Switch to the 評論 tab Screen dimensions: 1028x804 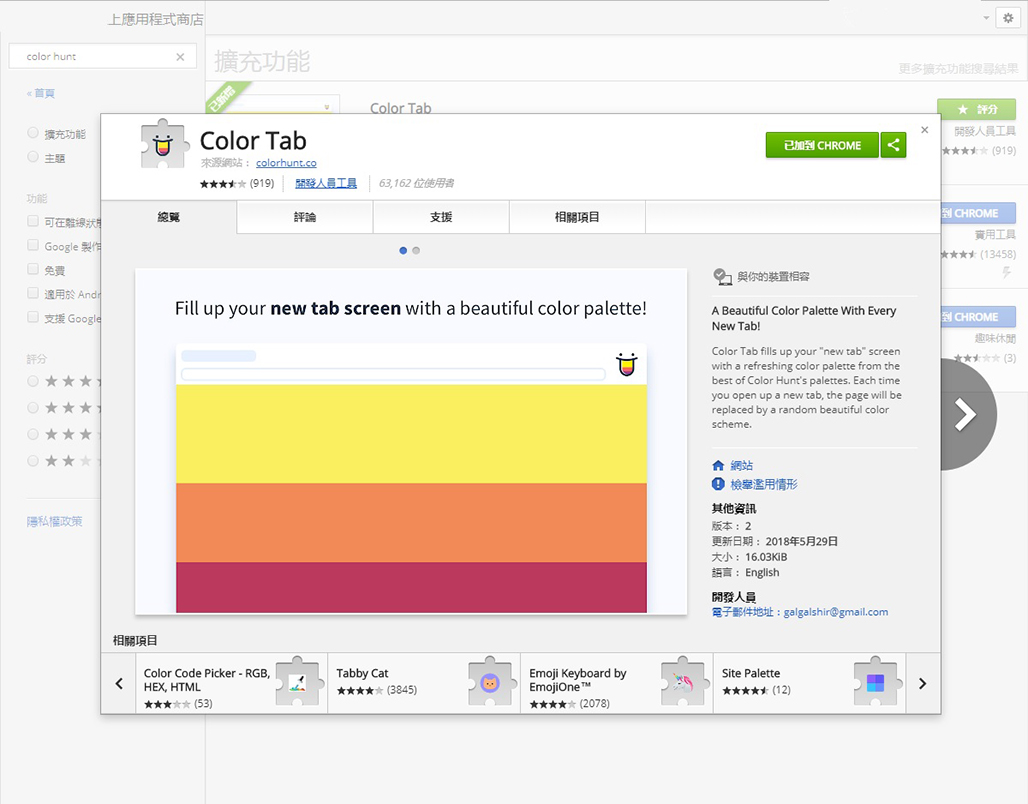click(305, 217)
